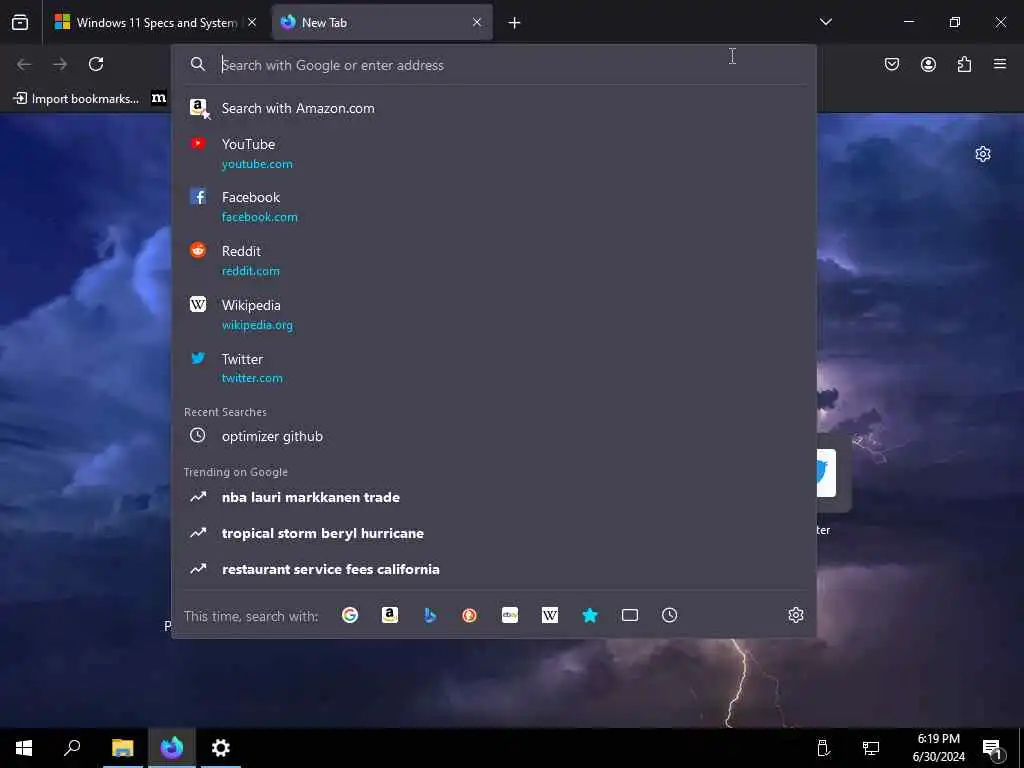Open Windows taskbar search
Image resolution: width=1024 pixels, height=768 pixels.
pyautogui.click(x=72, y=748)
